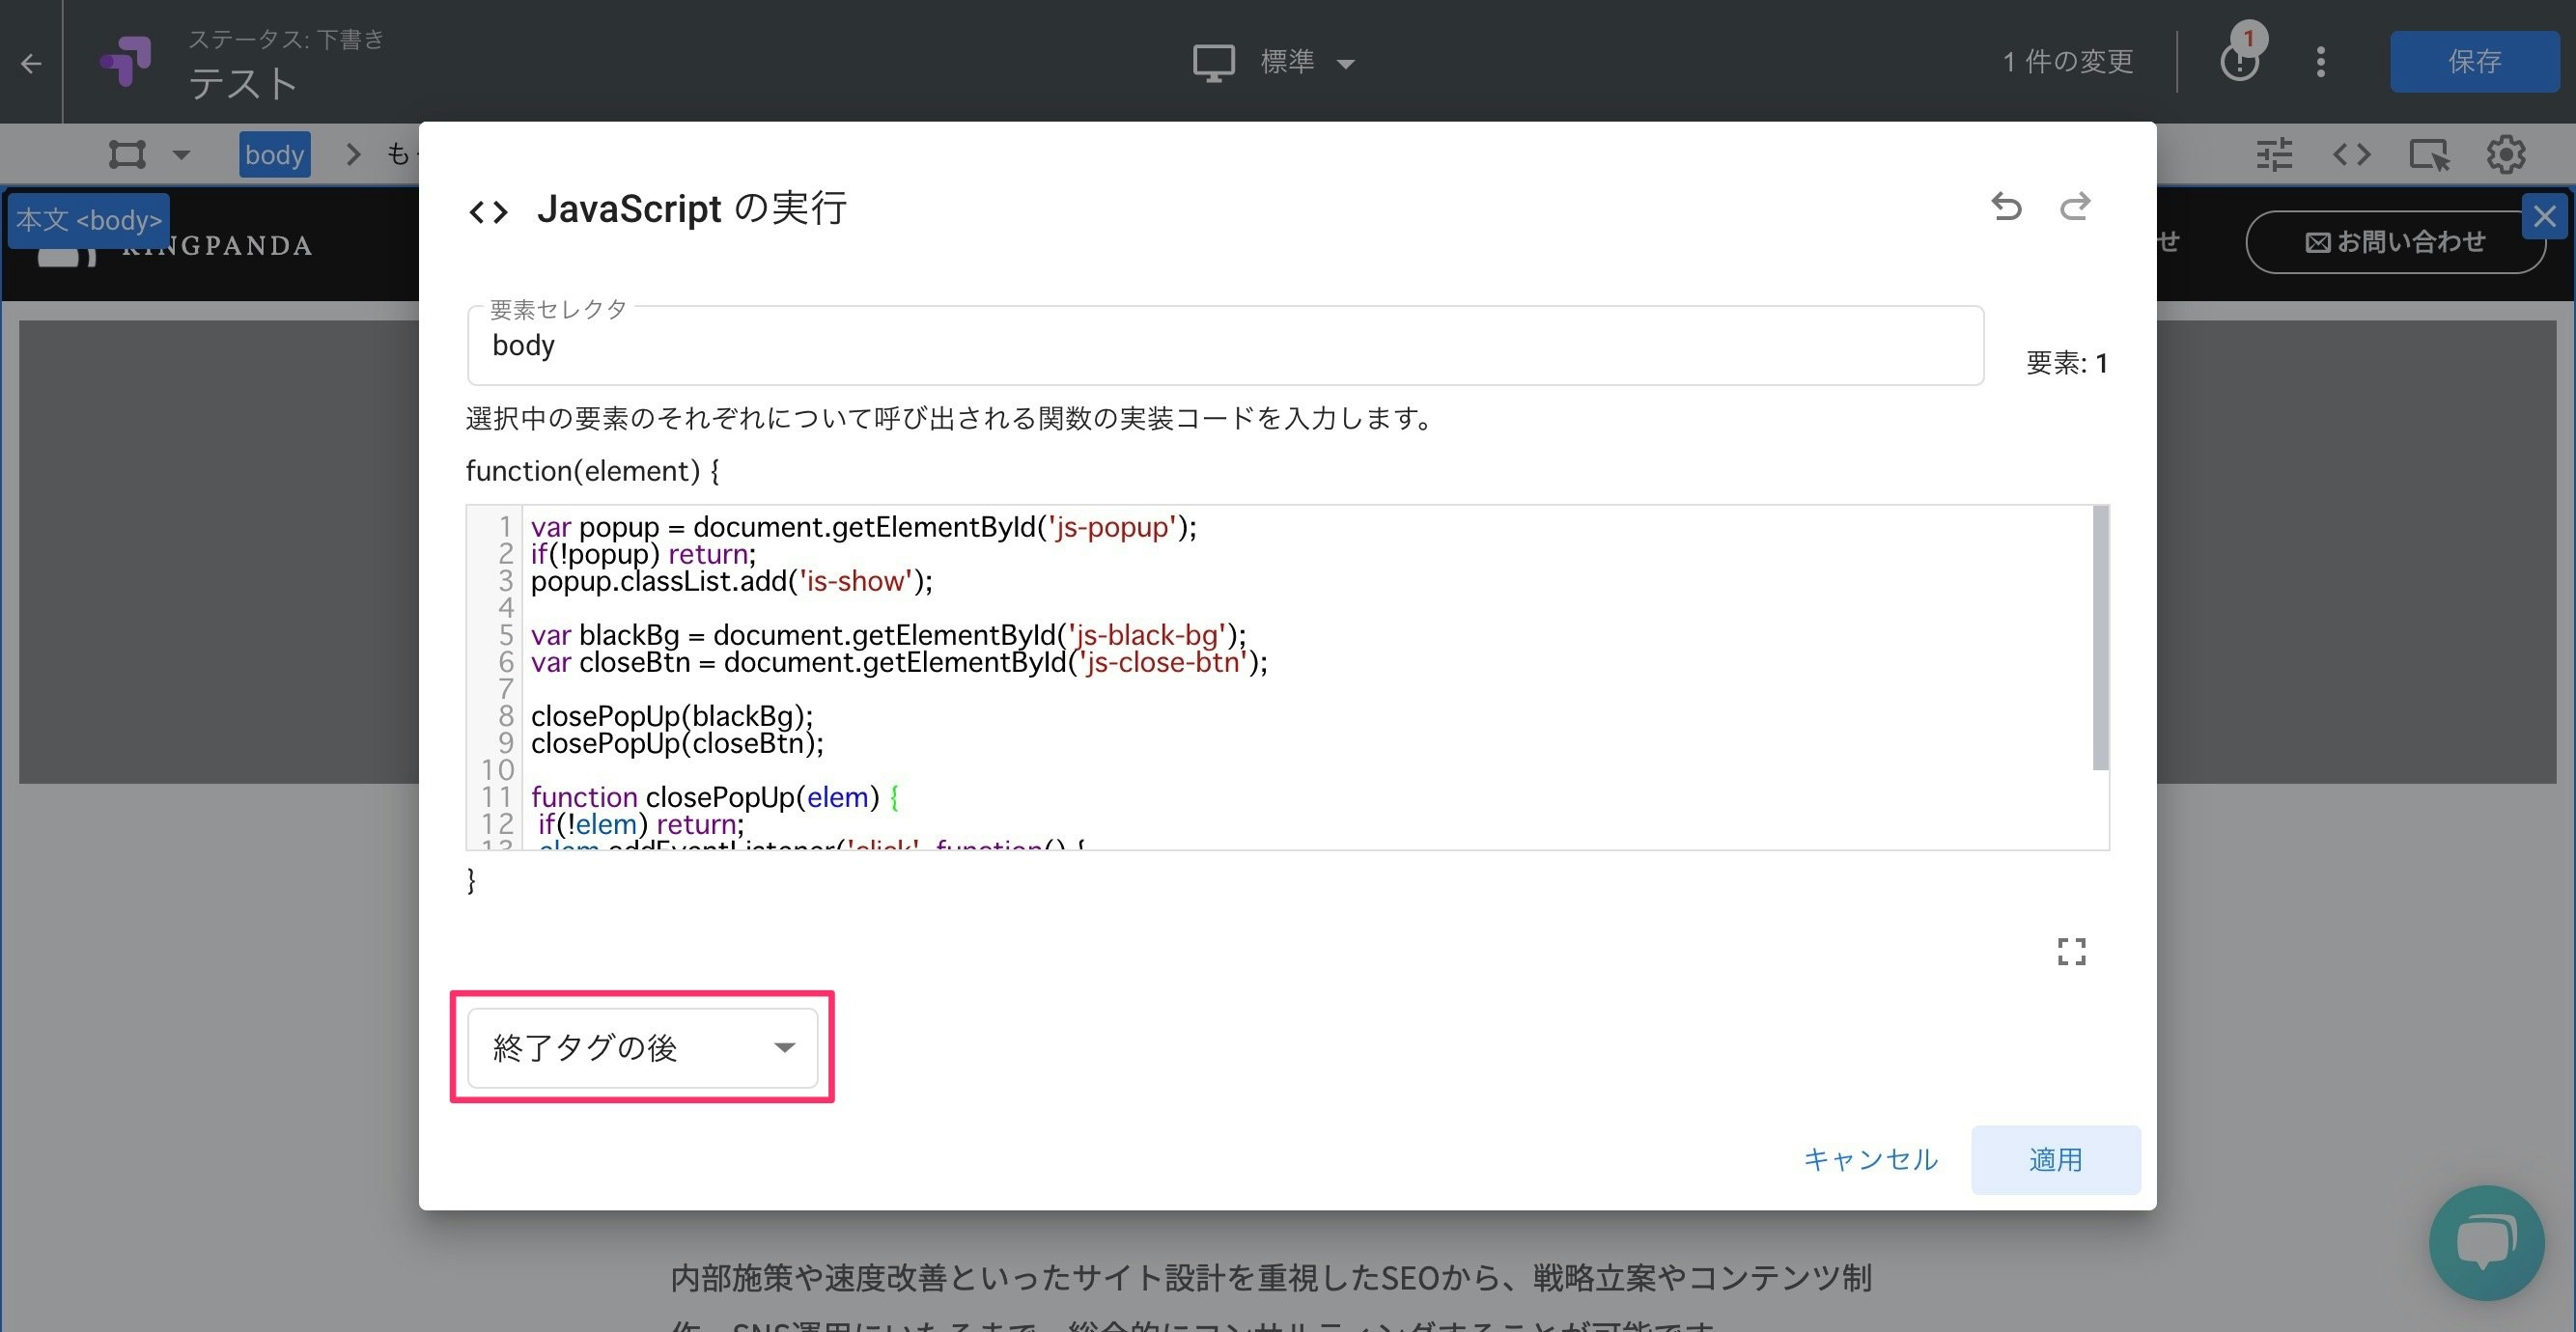
Task: Click the adjustments/sliders icon in the toolbar
Action: tap(2274, 154)
